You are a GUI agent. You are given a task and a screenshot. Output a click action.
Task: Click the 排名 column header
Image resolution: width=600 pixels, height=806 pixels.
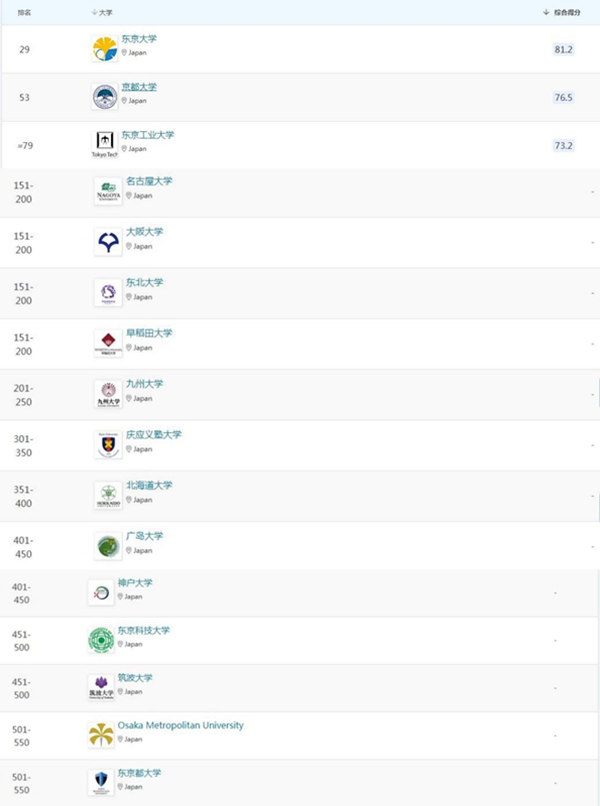pos(24,12)
